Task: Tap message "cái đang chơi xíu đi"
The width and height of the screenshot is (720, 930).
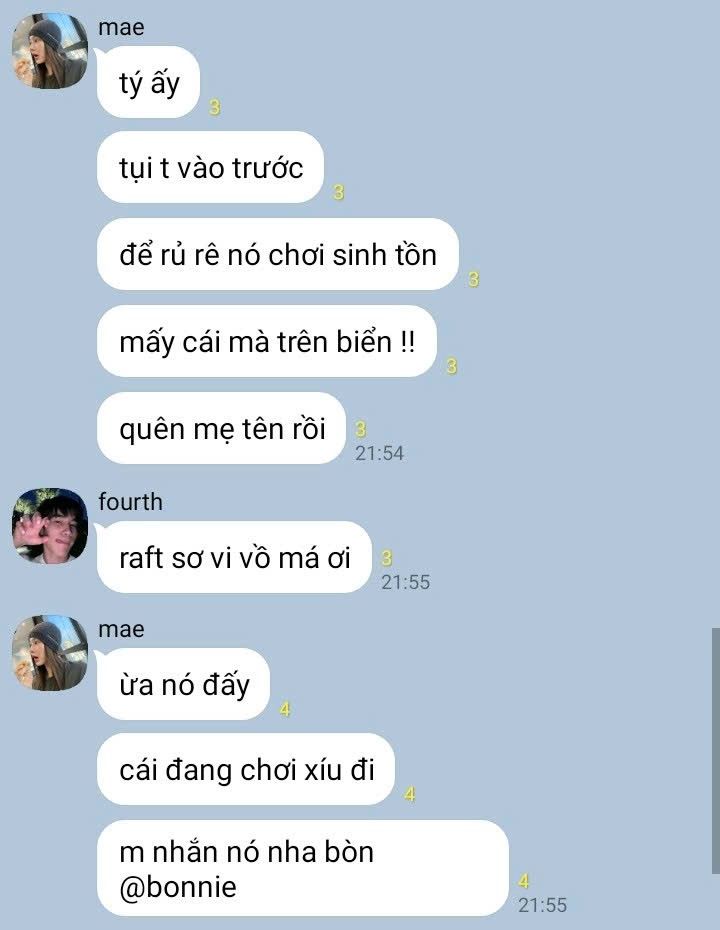Action: pyautogui.click(x=246, y=769)
